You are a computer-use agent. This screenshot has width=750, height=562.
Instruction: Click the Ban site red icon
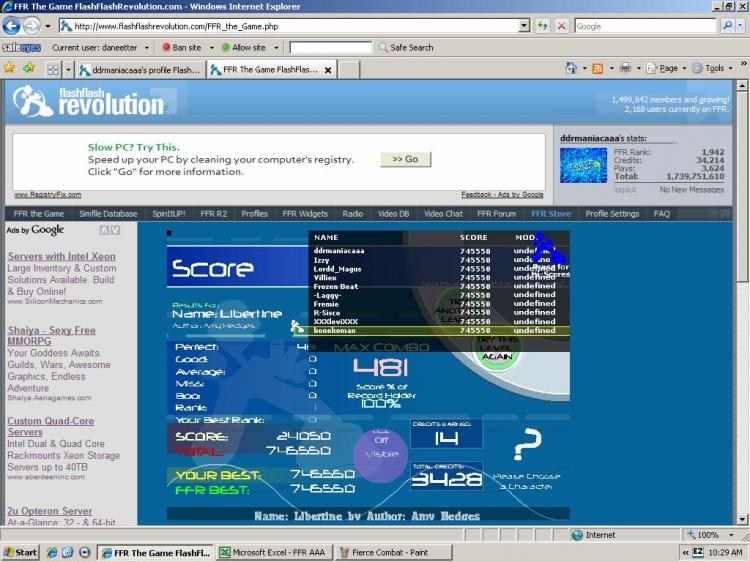[166, 47]
